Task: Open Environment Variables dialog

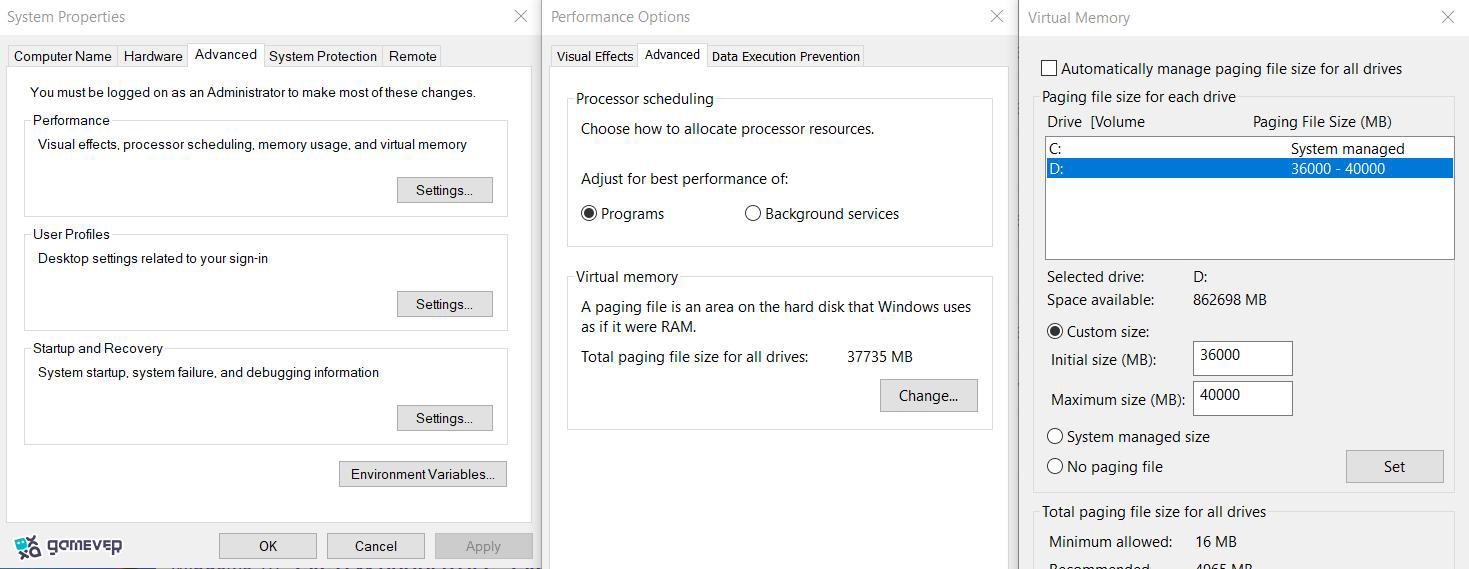Action: pos(423,474)
